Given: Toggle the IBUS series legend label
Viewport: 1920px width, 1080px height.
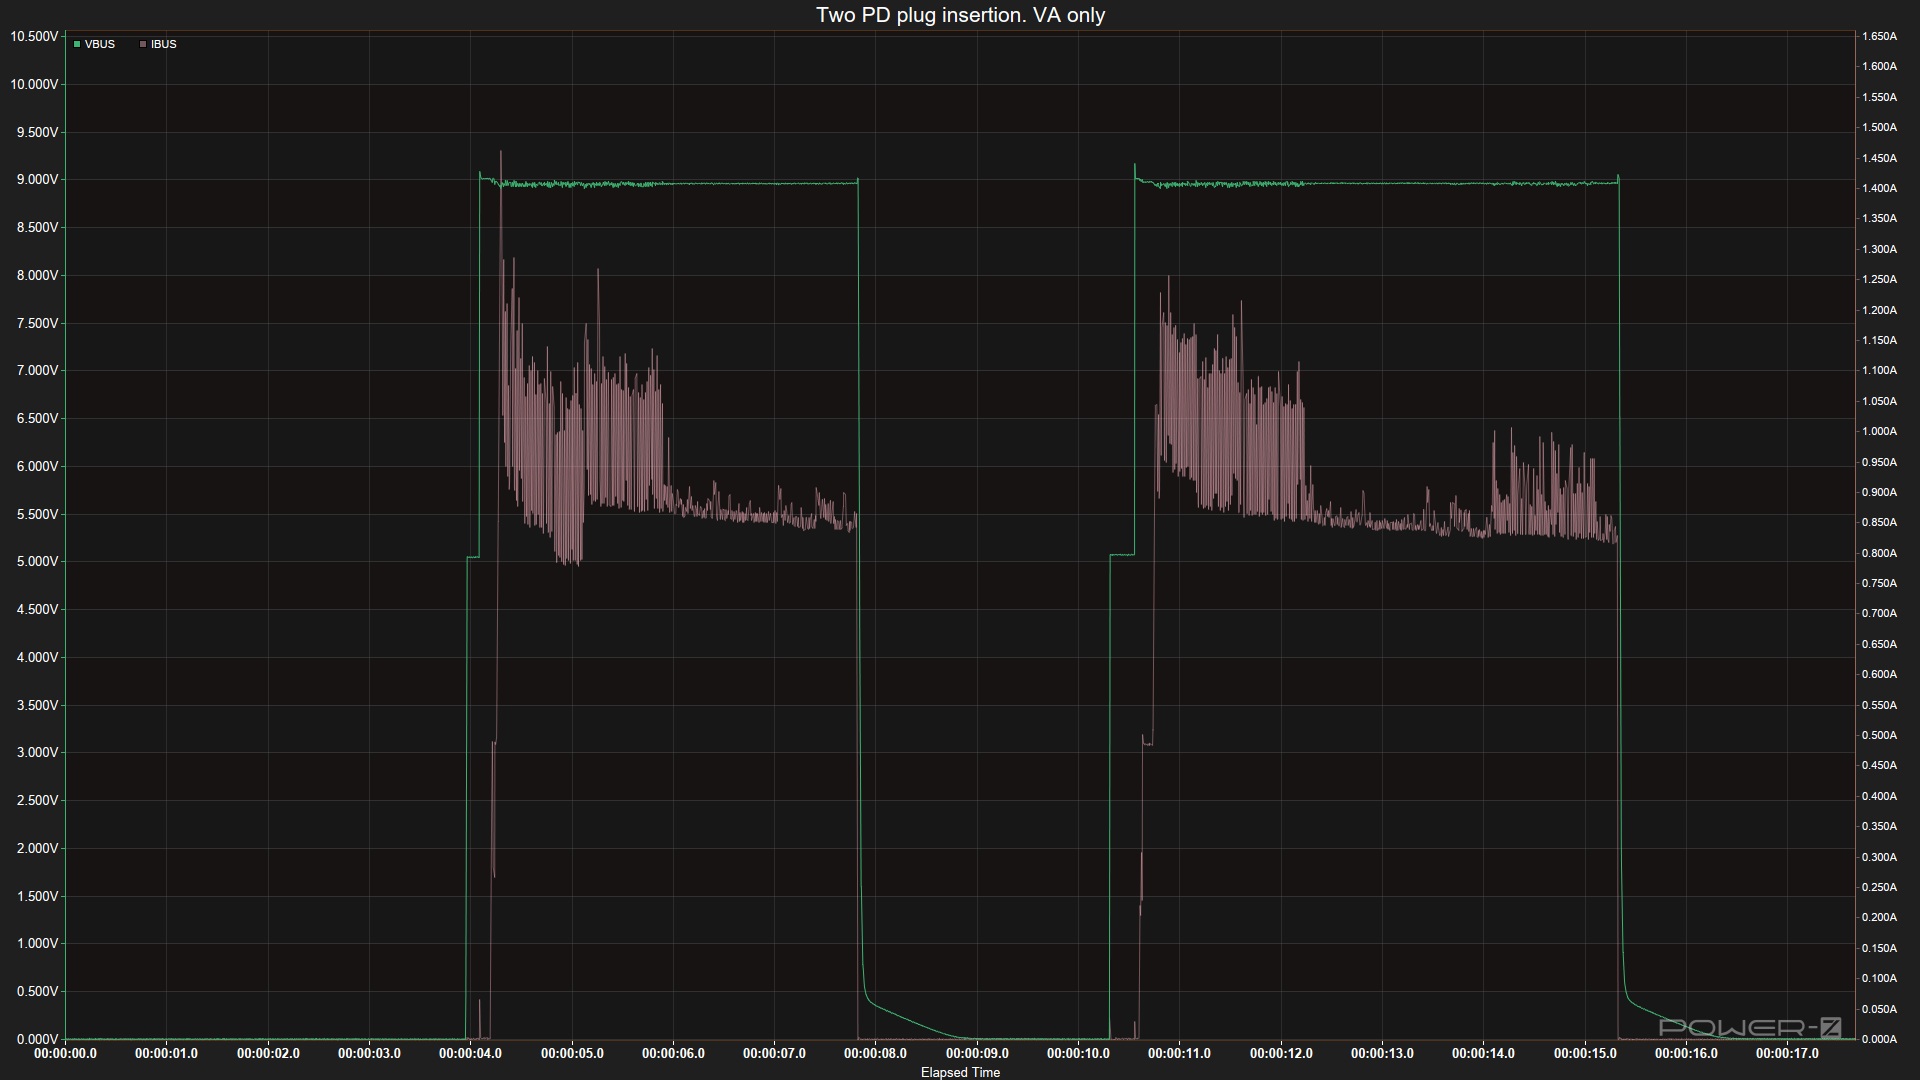Looking at the screenshot, I should pyautogui.click(x=164, y=44).
